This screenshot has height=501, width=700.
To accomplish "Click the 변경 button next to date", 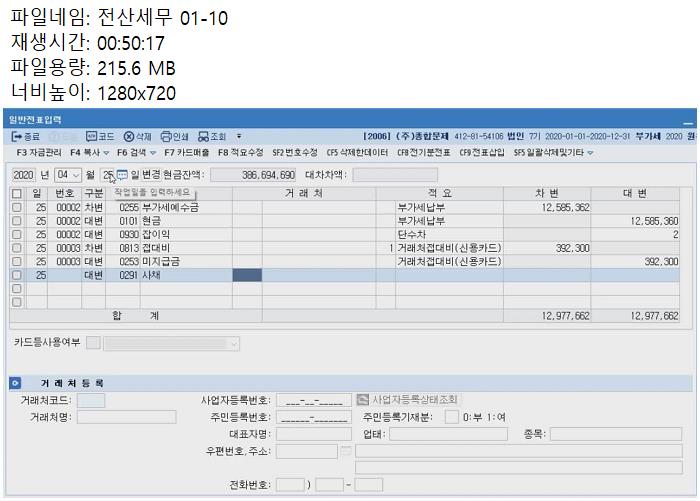I will tap(151, 175).
